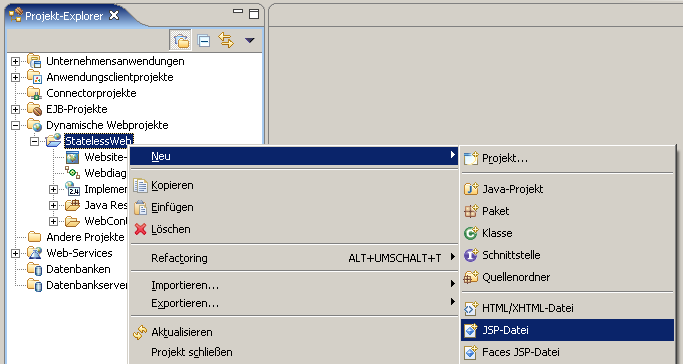Close the Projekt-Explorer view tab

coord(114,15)
